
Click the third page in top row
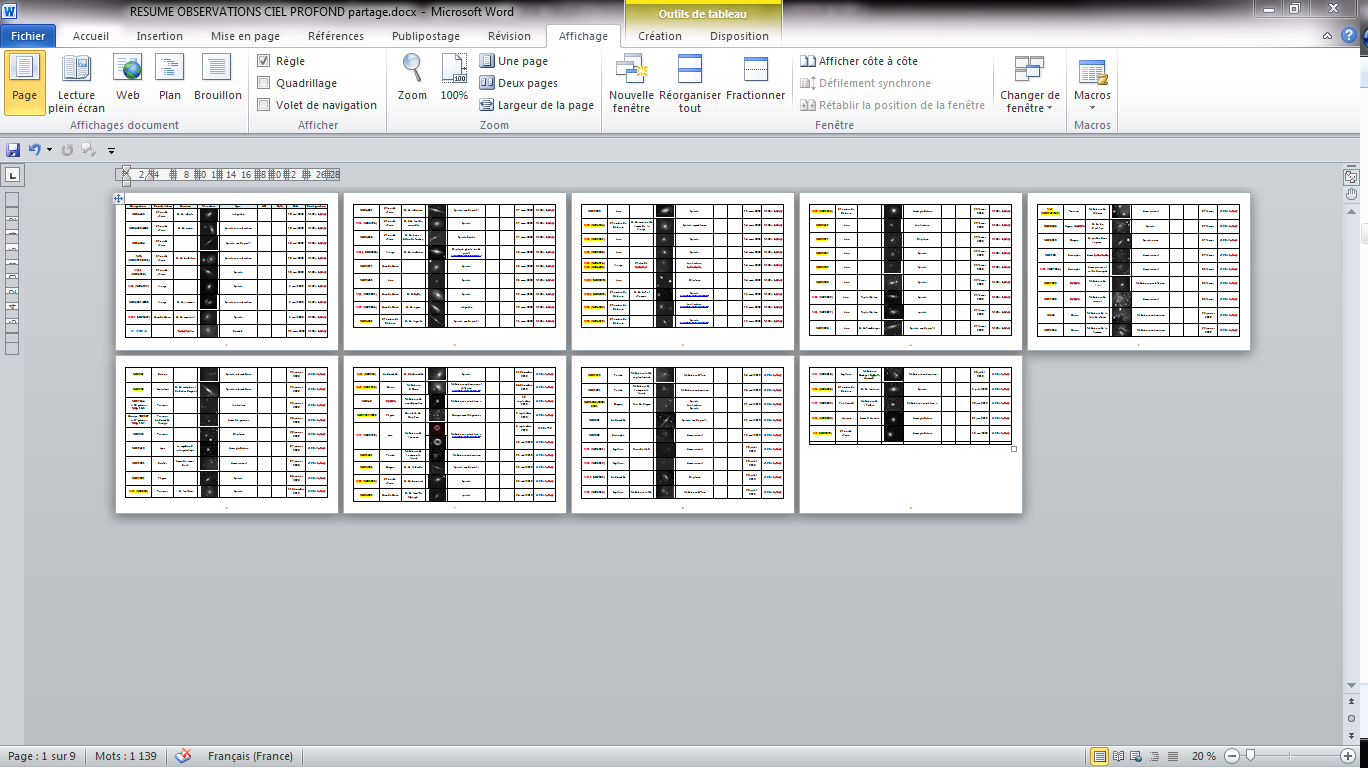tap(683, 271)
